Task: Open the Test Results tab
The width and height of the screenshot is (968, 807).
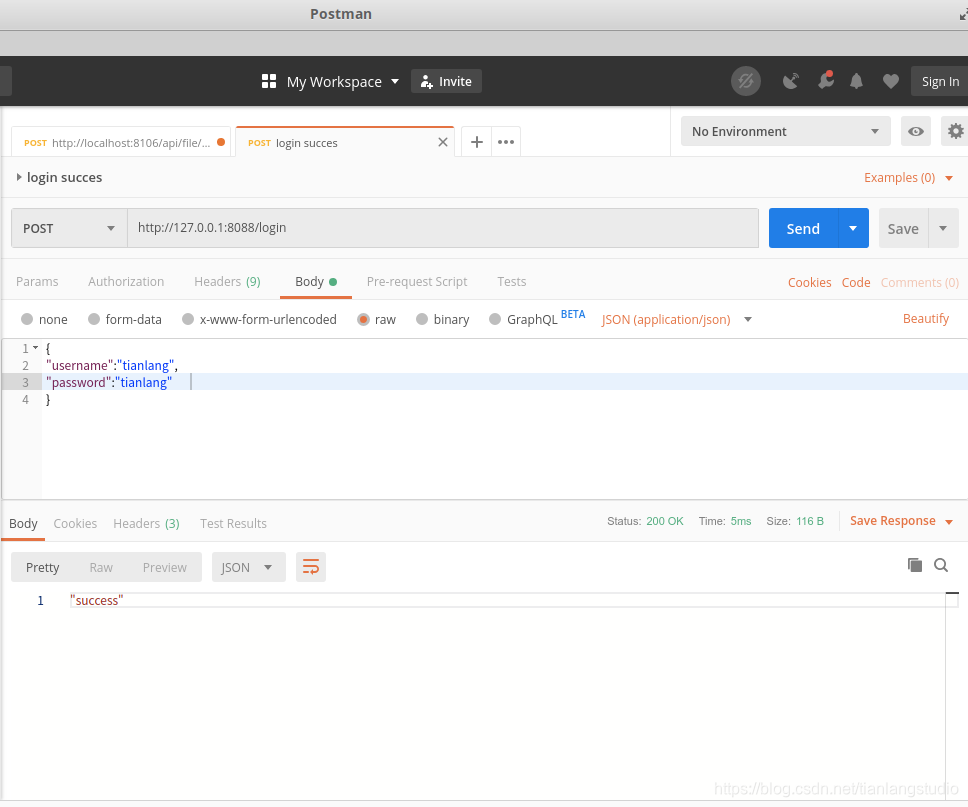Action: [x=233, y=524]
